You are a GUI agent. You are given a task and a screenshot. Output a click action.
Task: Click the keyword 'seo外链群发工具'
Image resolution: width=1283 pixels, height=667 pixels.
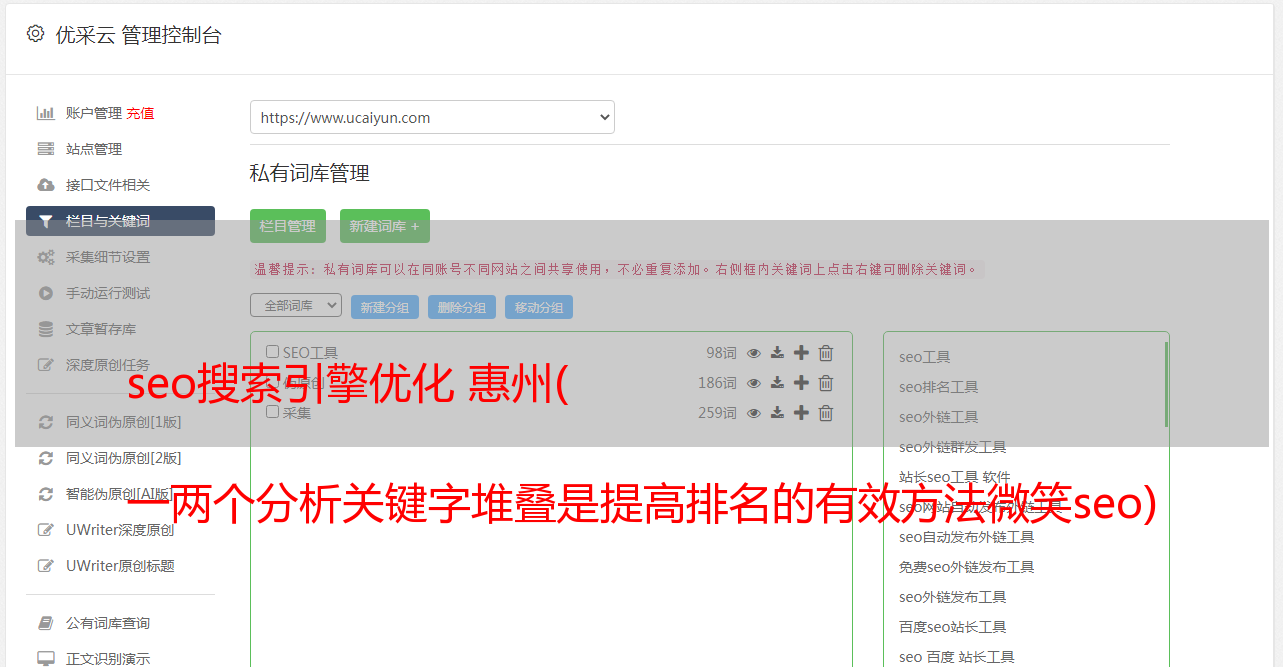(x=953, y=447)
